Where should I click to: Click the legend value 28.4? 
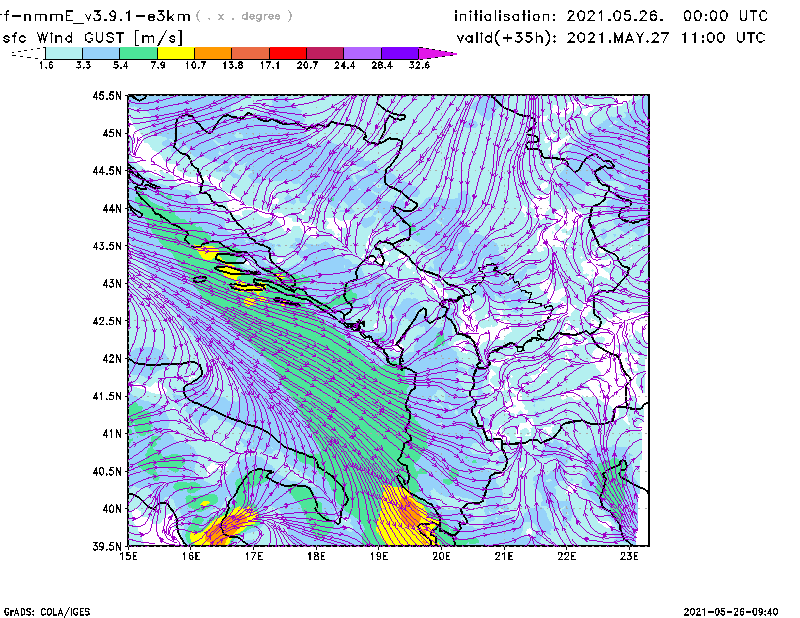(x=381, y=65)
